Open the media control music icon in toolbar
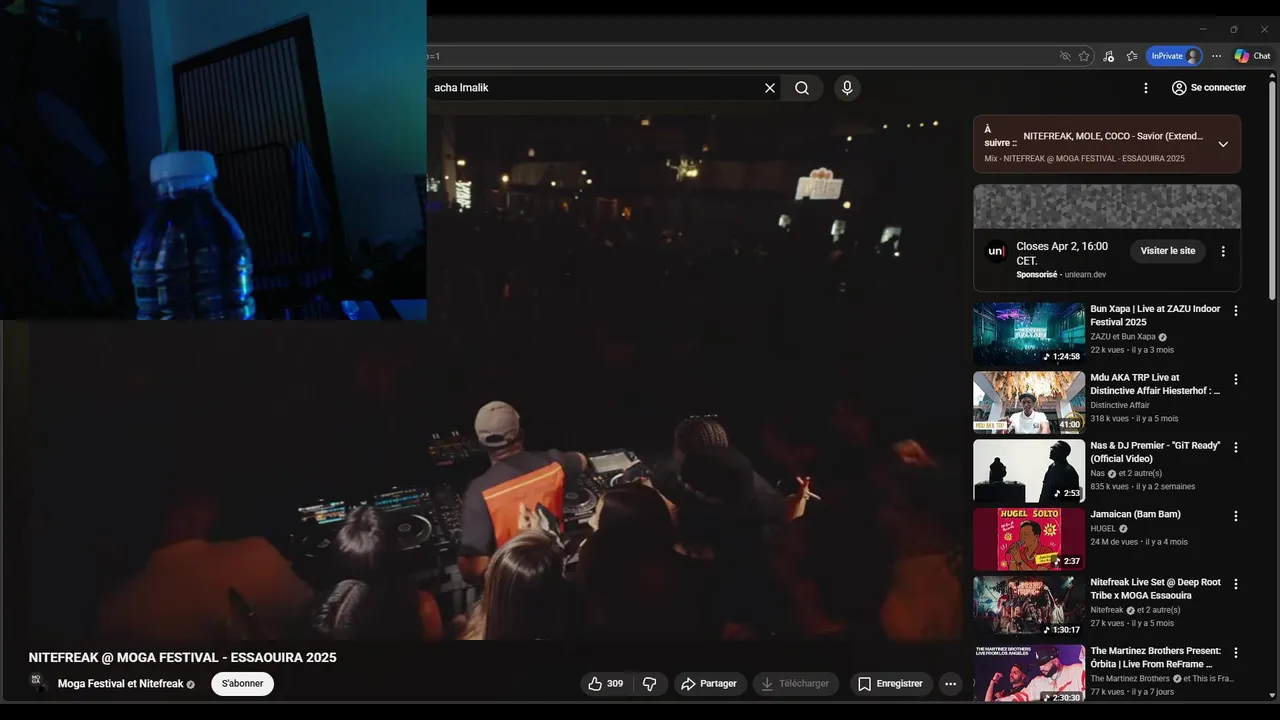The image size is (1280, 720). pos(1108,56)
